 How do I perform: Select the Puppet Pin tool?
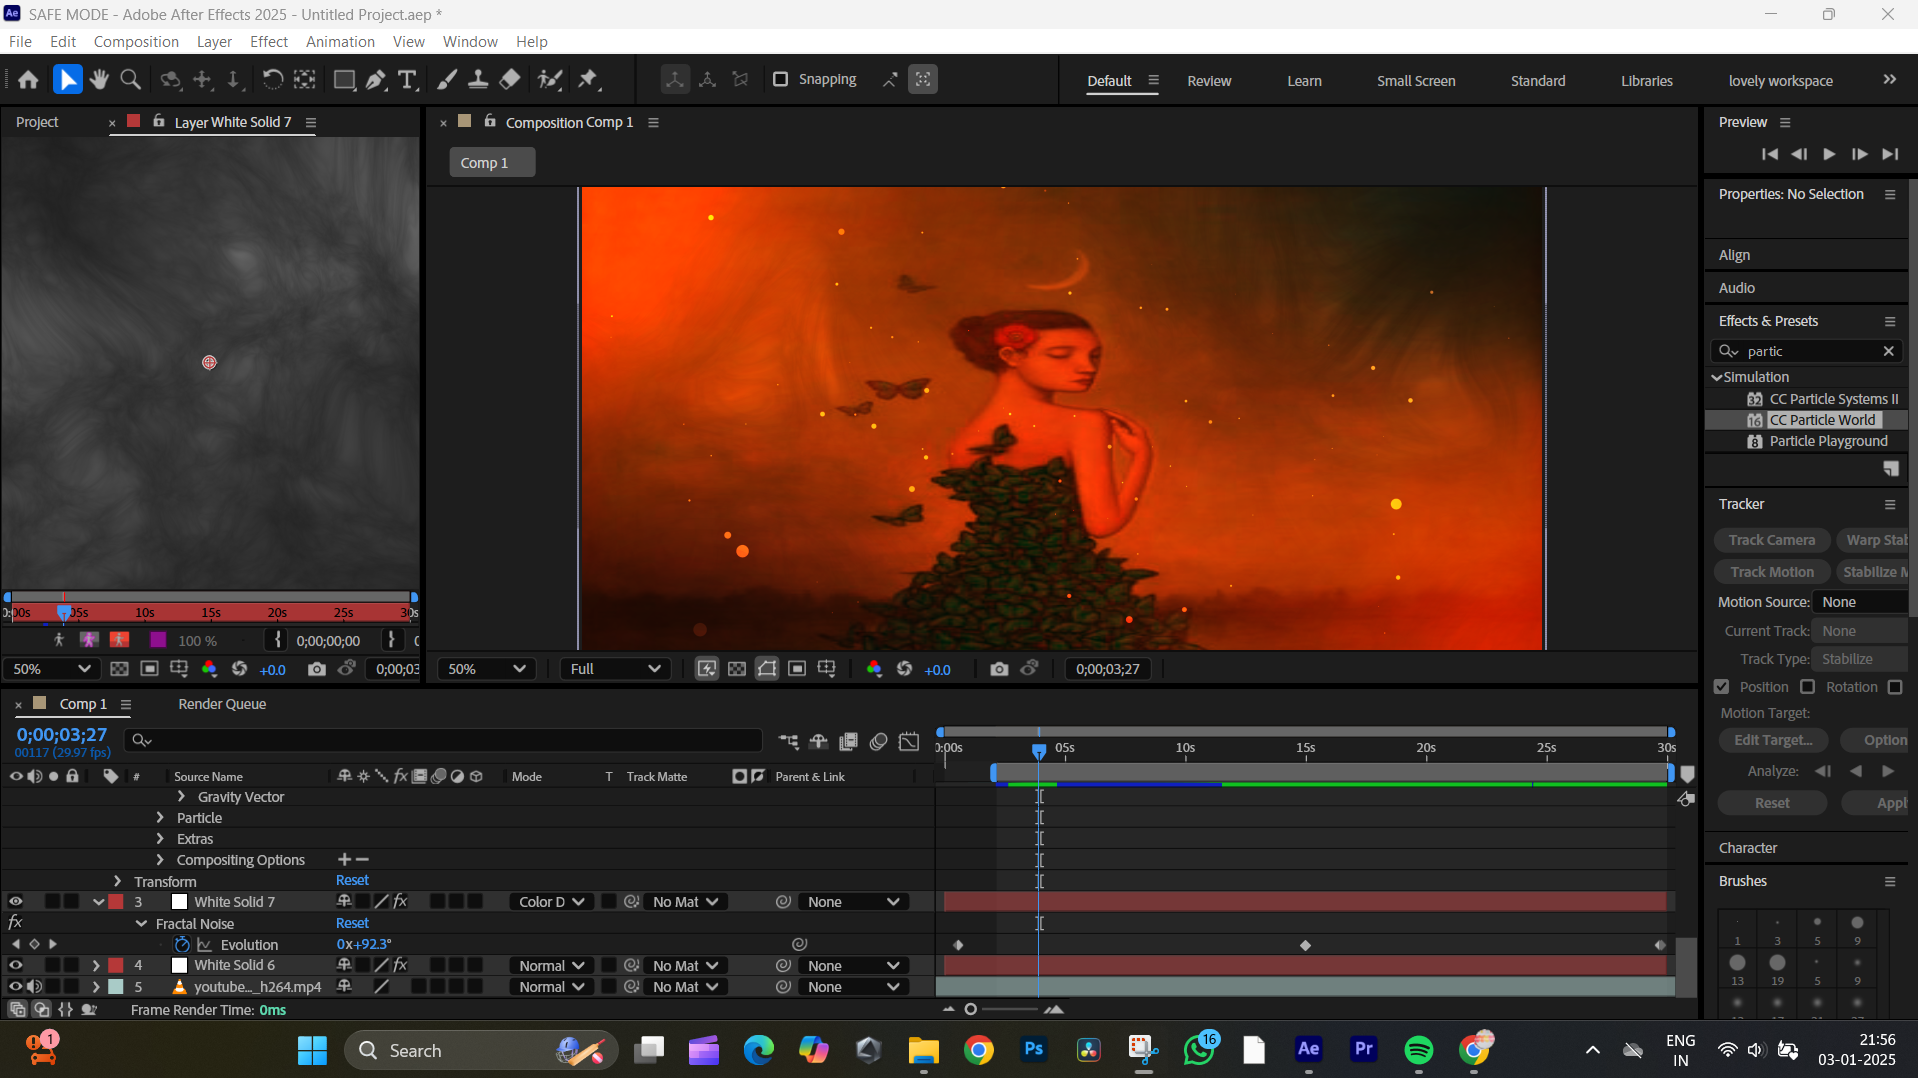(x=588, y=80)
